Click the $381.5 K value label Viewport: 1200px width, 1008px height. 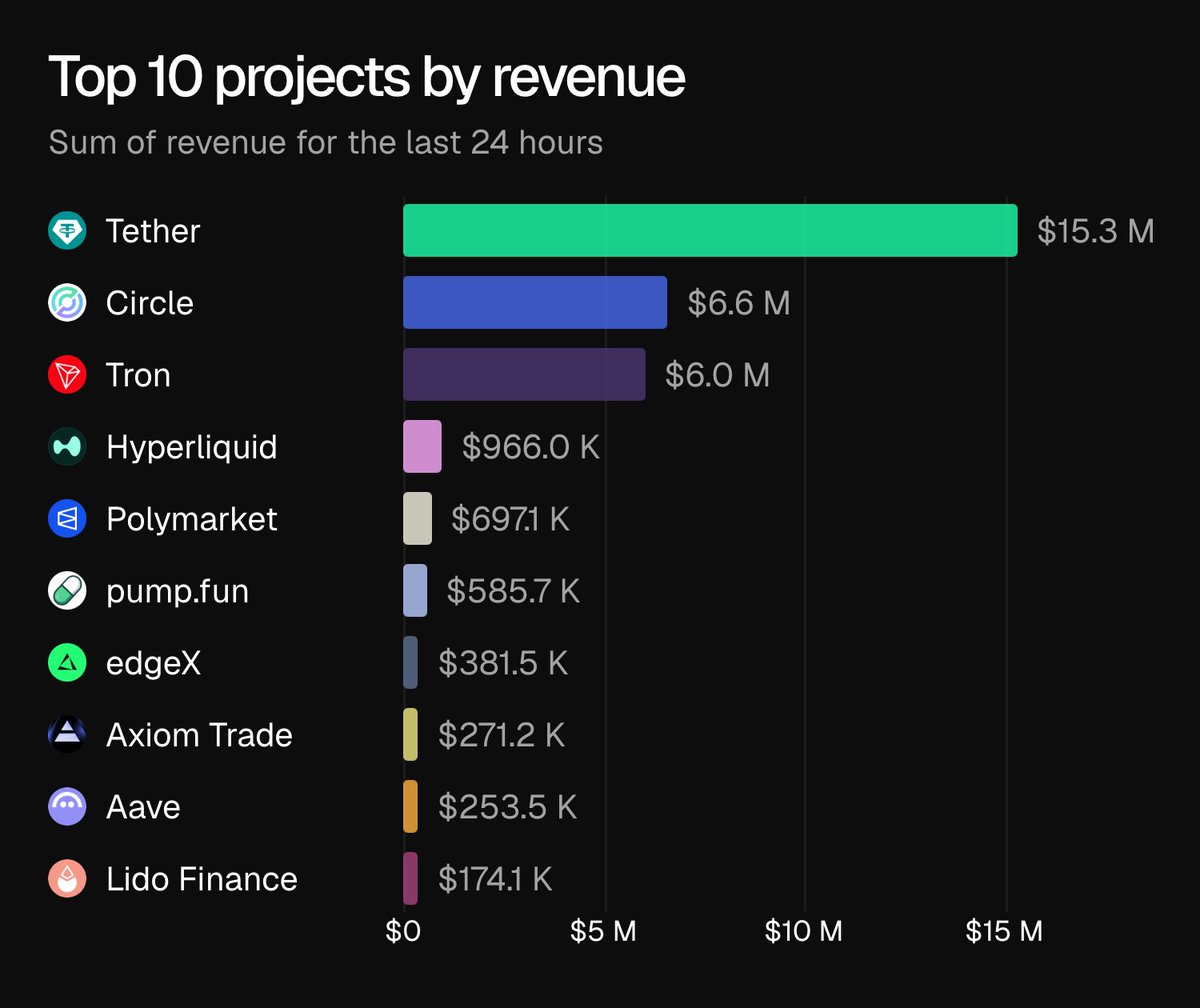[x=503, y=663]
